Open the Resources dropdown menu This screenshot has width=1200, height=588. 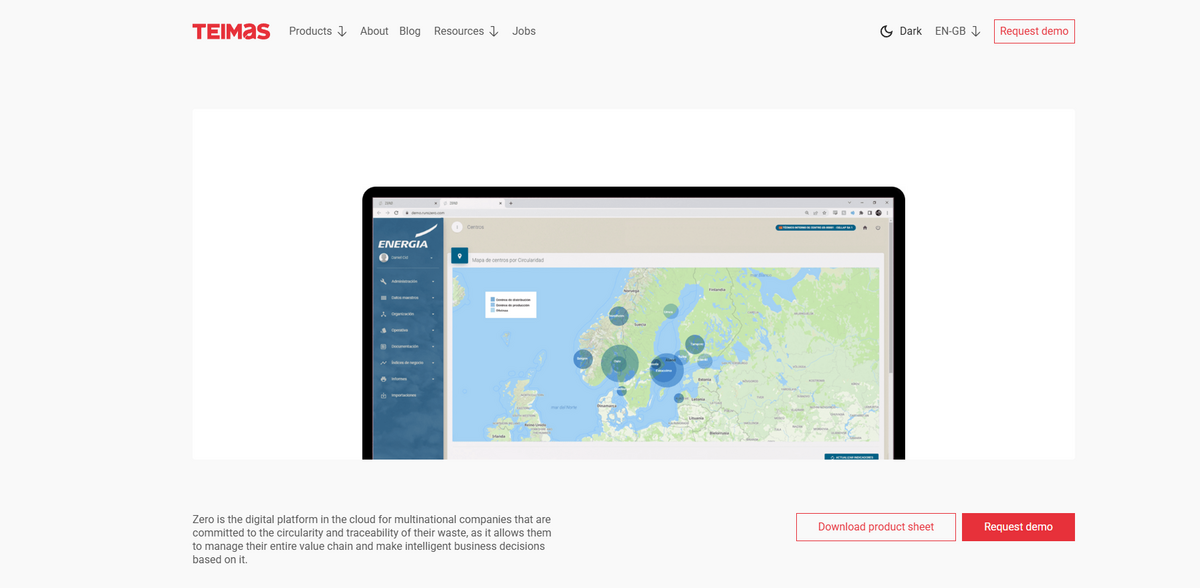[x=465, y=31]
